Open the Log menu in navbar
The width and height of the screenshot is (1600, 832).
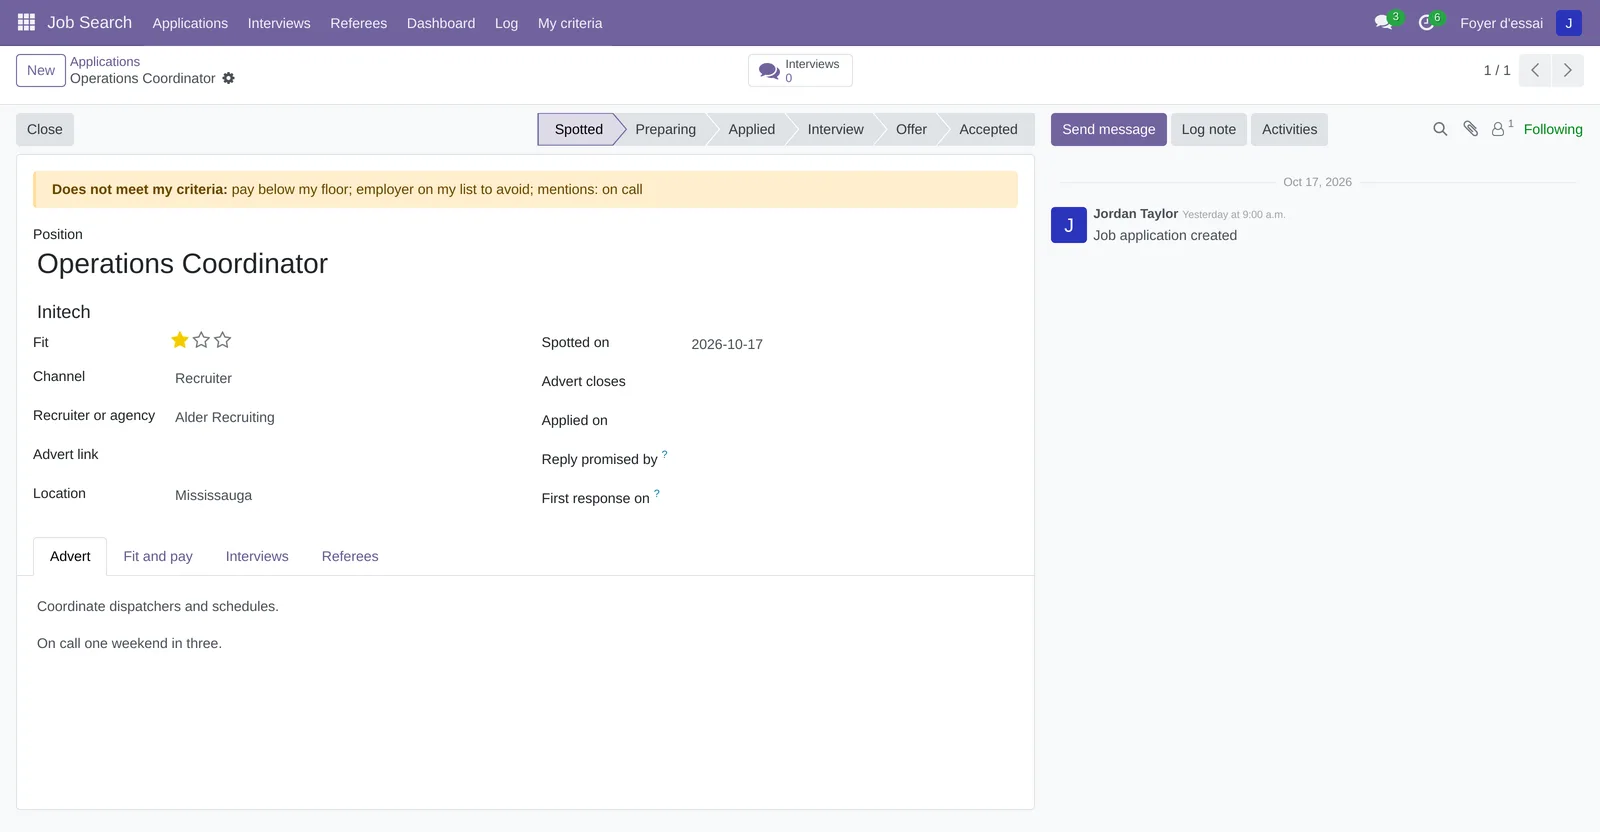tap(506, 23)
